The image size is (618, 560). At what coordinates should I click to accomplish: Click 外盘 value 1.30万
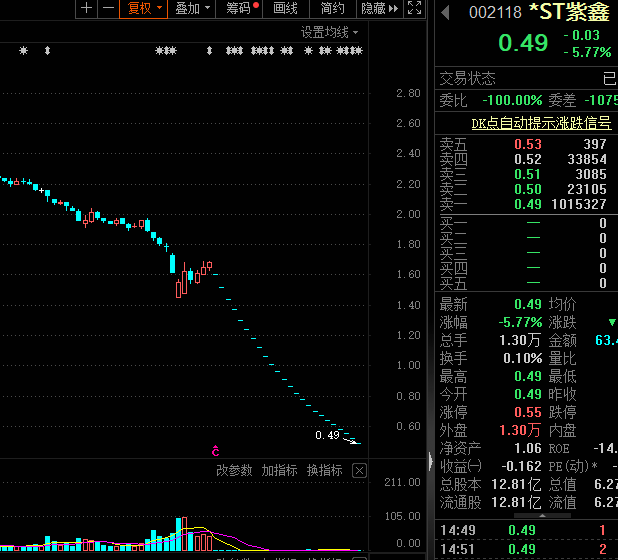pos(520,430)
